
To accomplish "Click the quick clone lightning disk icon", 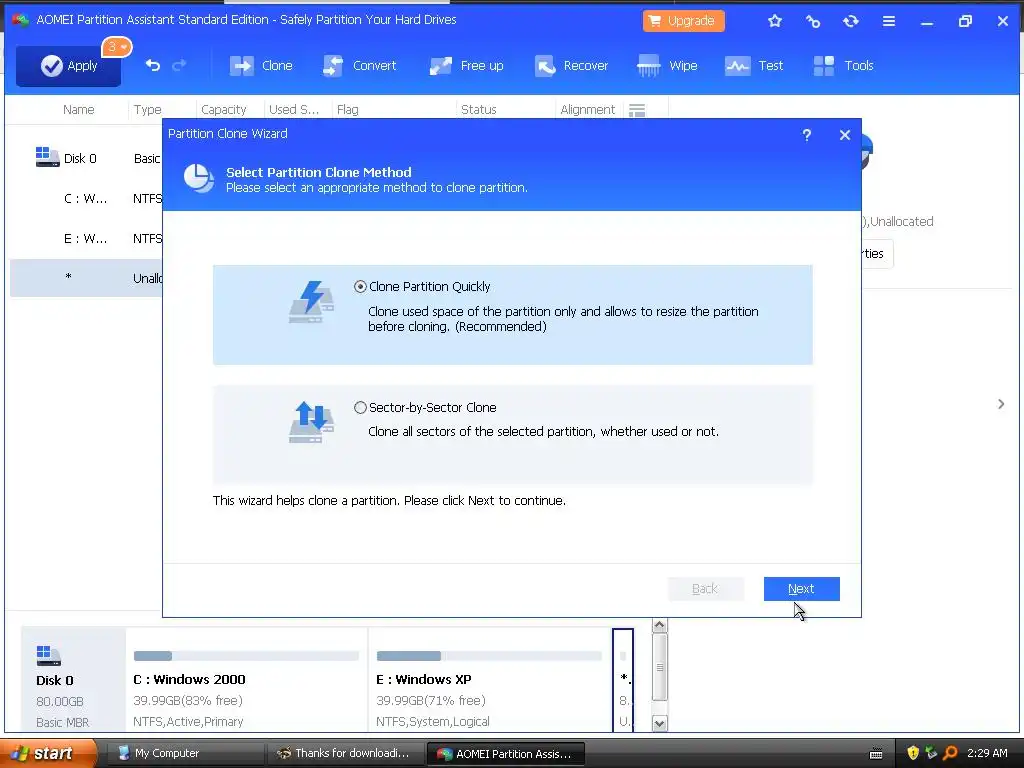I will click(x=312, y=301).
